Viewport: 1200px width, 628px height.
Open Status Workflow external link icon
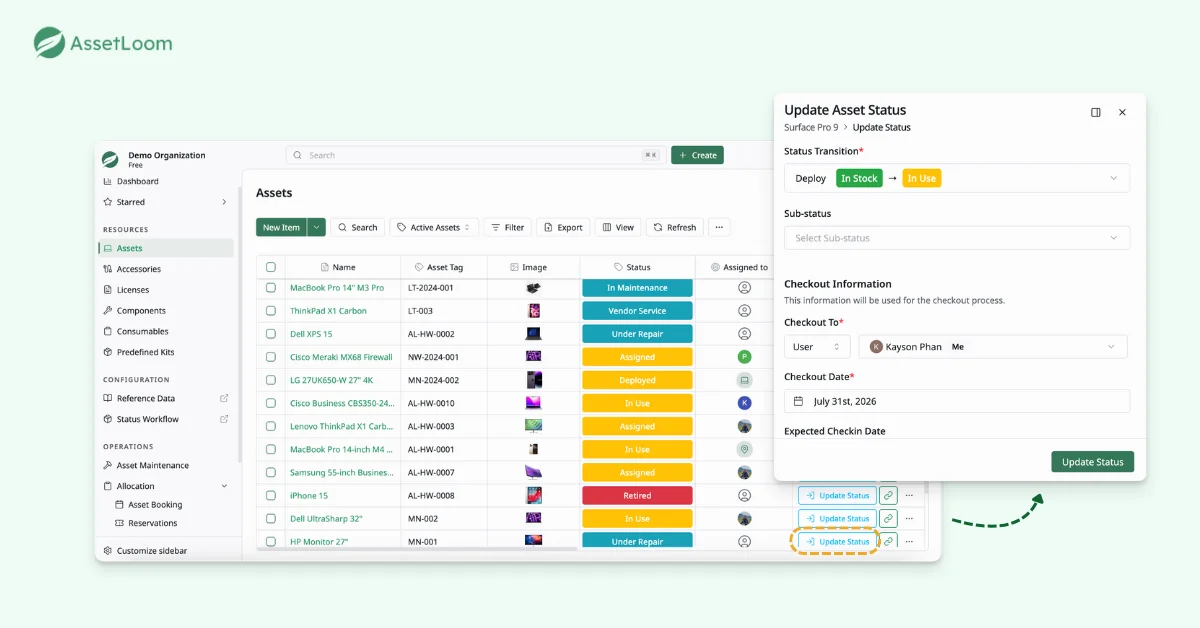224,419
